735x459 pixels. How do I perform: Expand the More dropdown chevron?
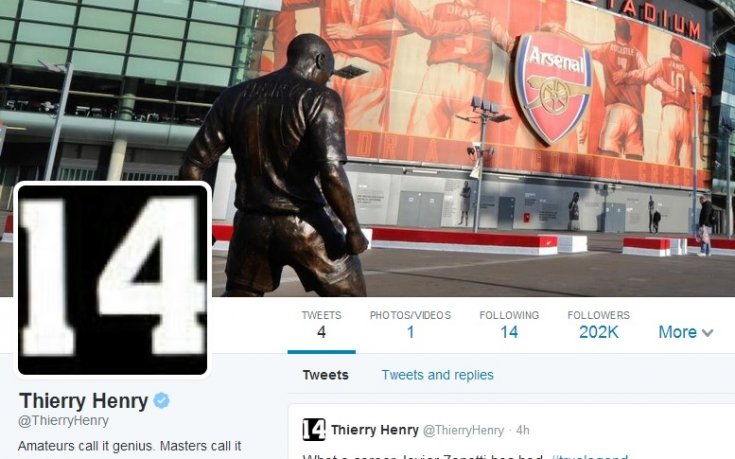[707, 333]
